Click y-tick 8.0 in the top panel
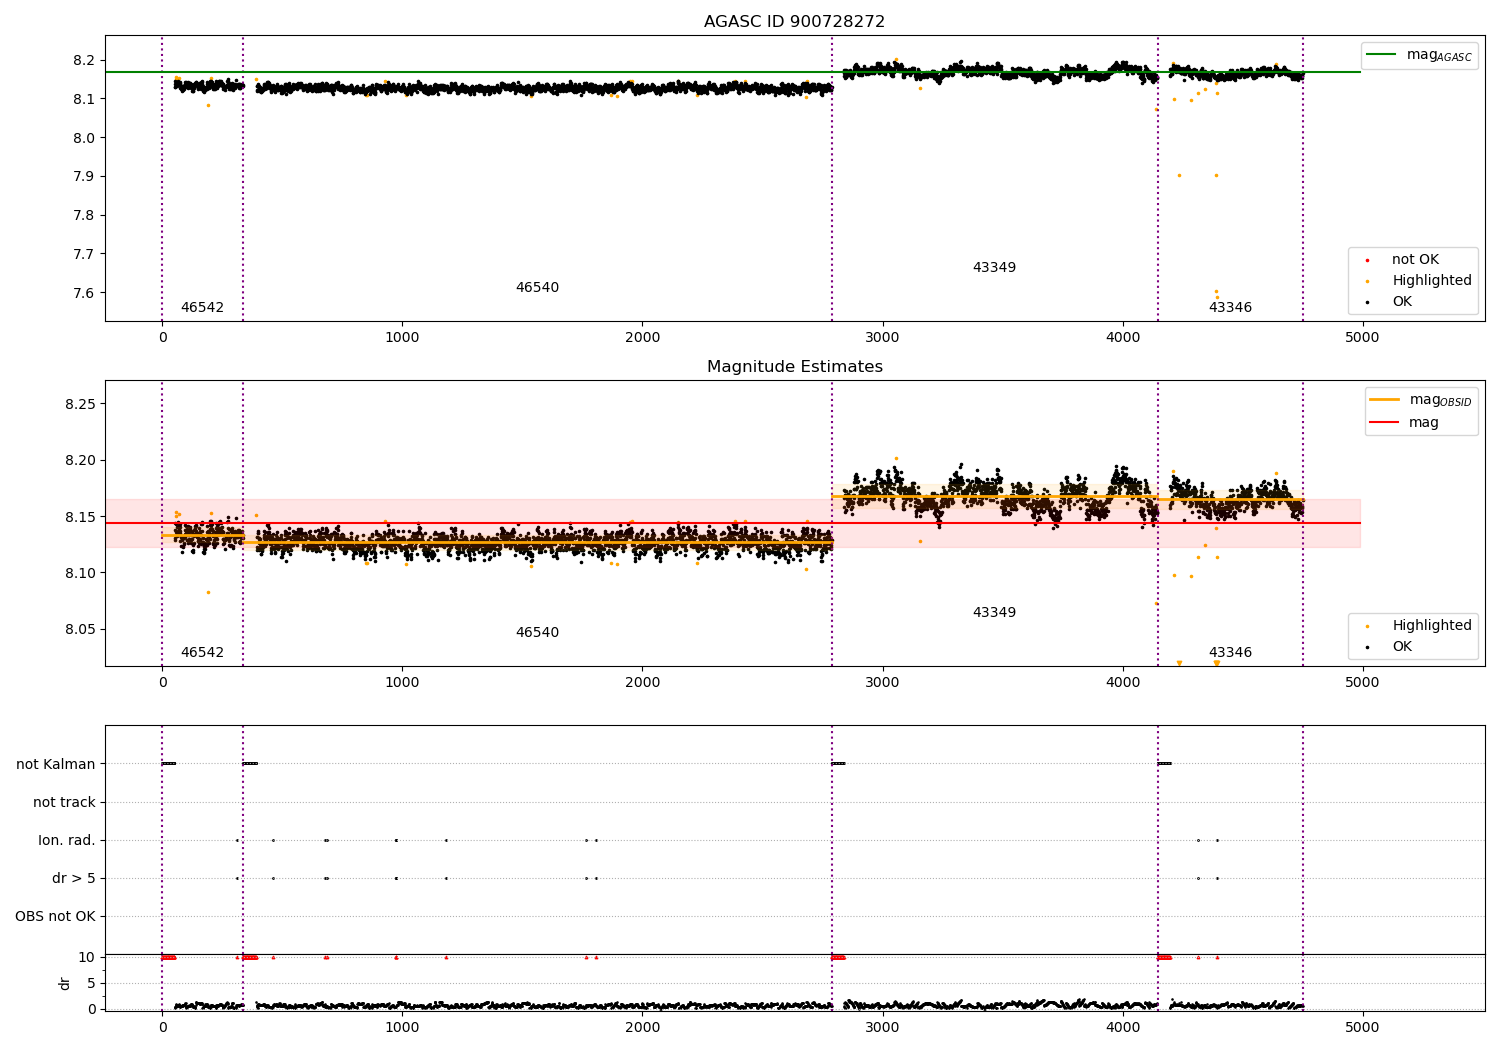Image resolution: width=1500 pixels, height=1050 pixels. pyautogui.click(x=84, y=139)
